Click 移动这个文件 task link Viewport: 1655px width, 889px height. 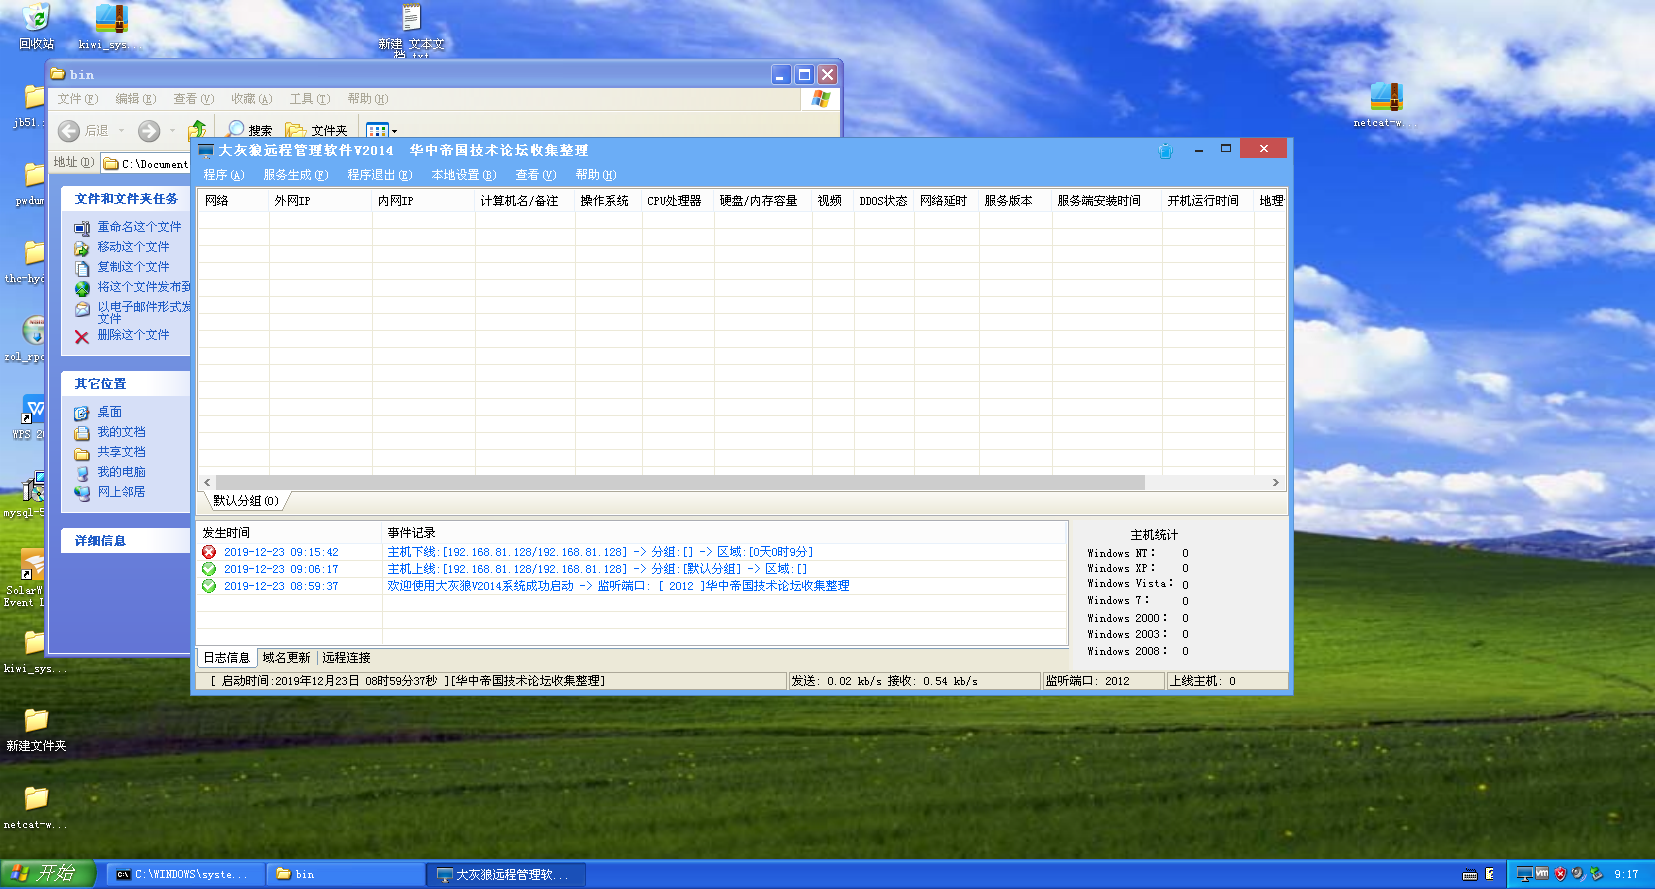pyautogui.click(x=133, y=247)
